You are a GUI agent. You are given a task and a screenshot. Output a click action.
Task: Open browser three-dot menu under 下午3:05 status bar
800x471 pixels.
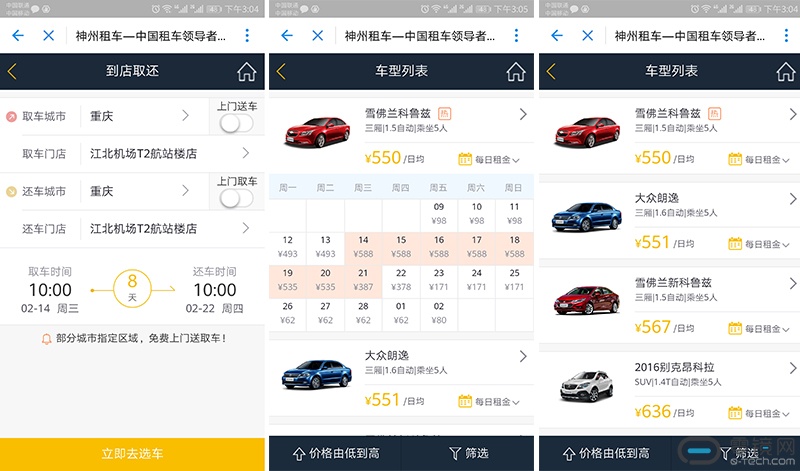click(516, 35)
